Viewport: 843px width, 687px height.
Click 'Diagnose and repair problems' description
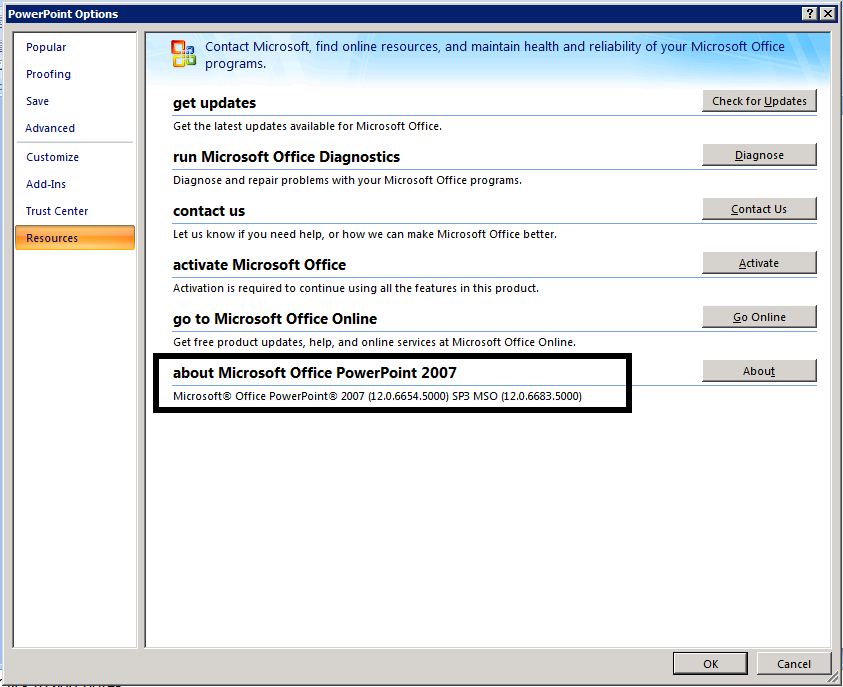tap(347, 180)
